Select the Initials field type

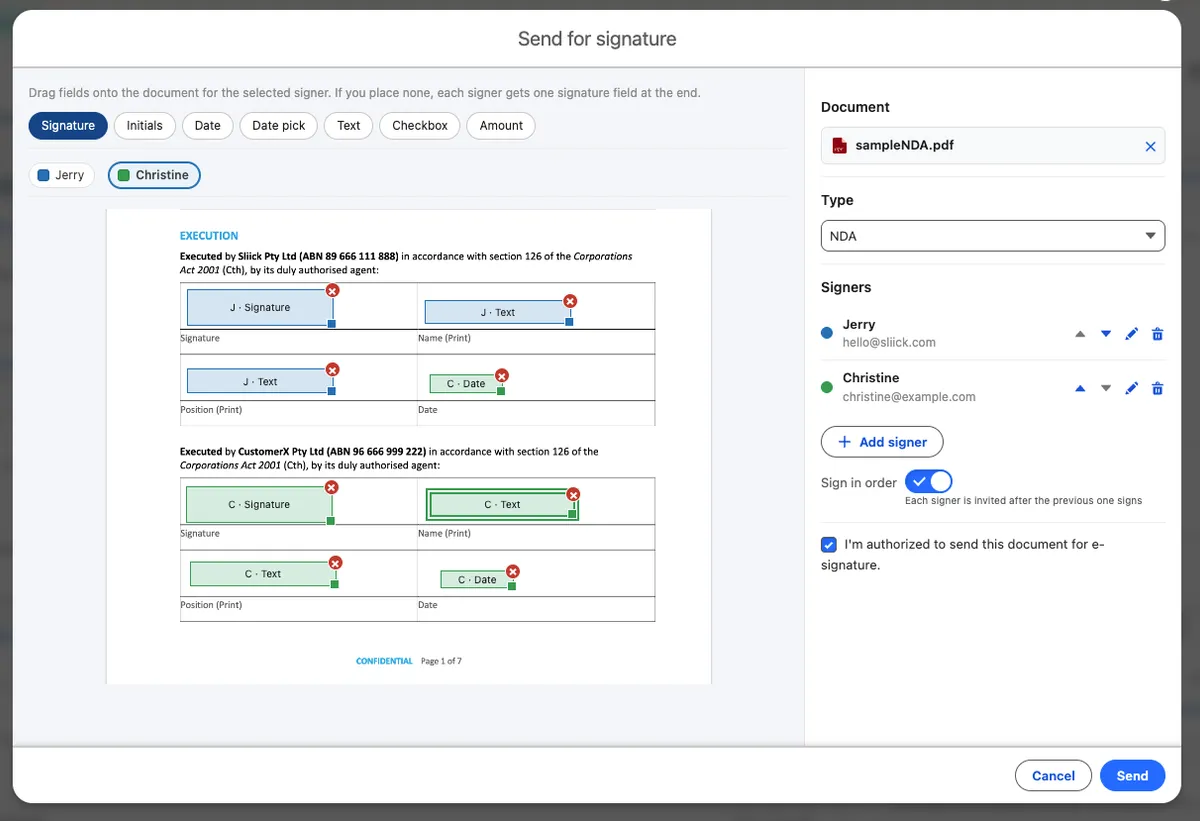point(145,126)
